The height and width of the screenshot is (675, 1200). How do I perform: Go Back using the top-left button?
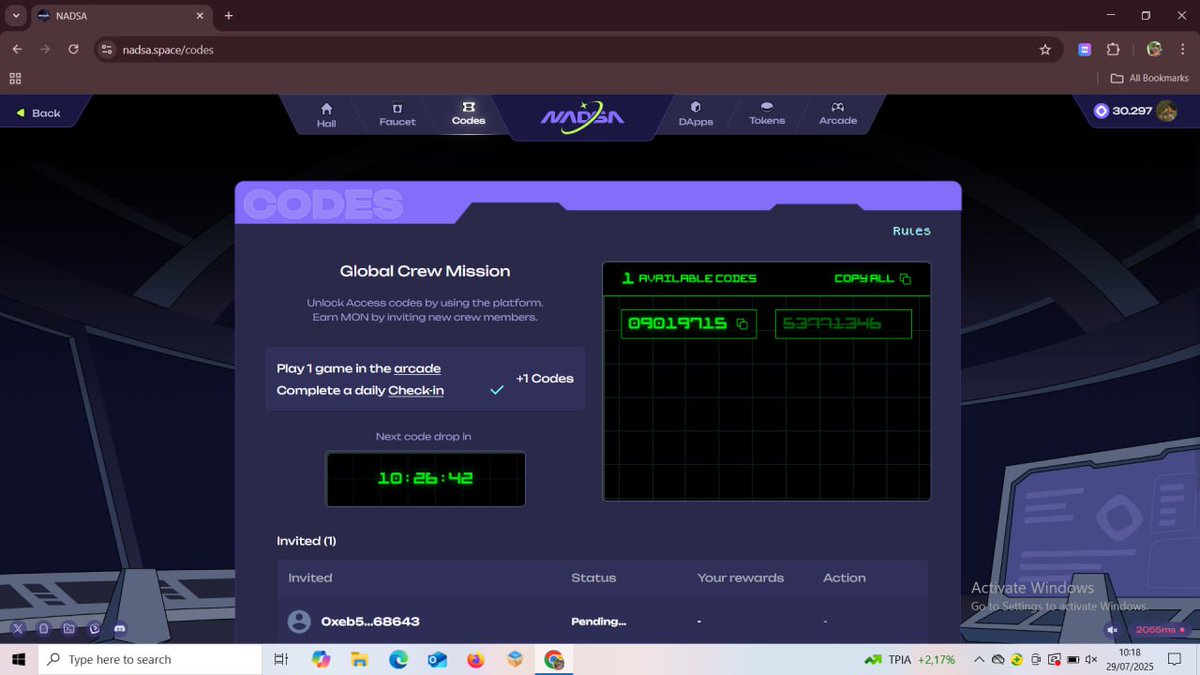coord(40,113)
